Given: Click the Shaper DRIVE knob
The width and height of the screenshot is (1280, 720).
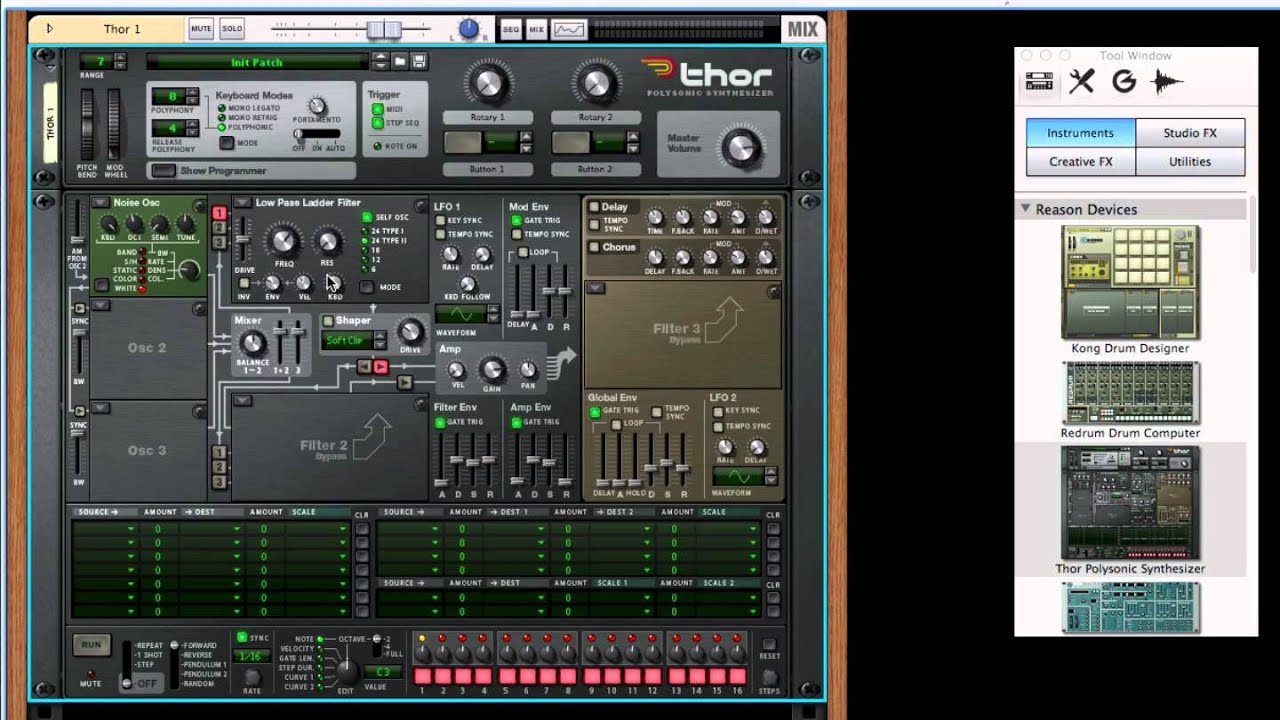Looking at the screenshot, I should pos(410,331).
